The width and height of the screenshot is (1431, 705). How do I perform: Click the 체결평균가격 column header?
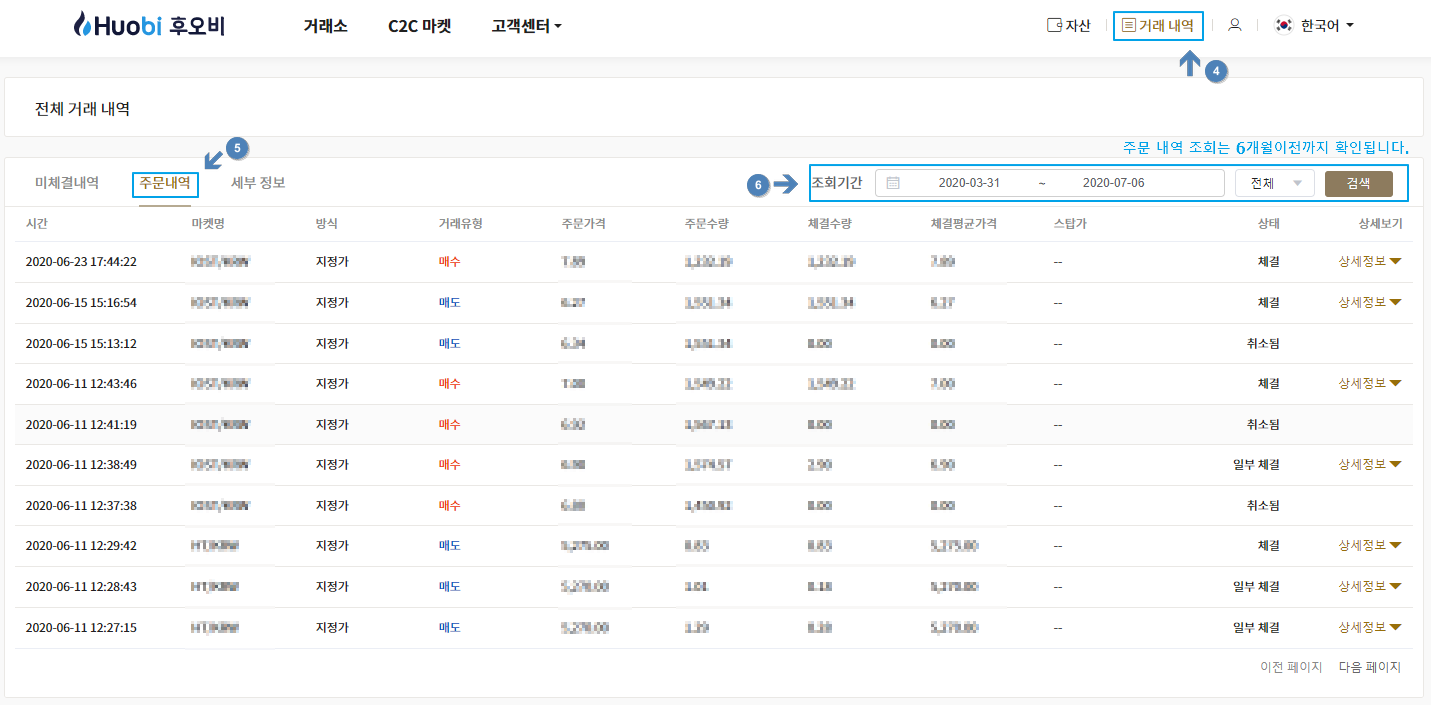pos(964,223)
